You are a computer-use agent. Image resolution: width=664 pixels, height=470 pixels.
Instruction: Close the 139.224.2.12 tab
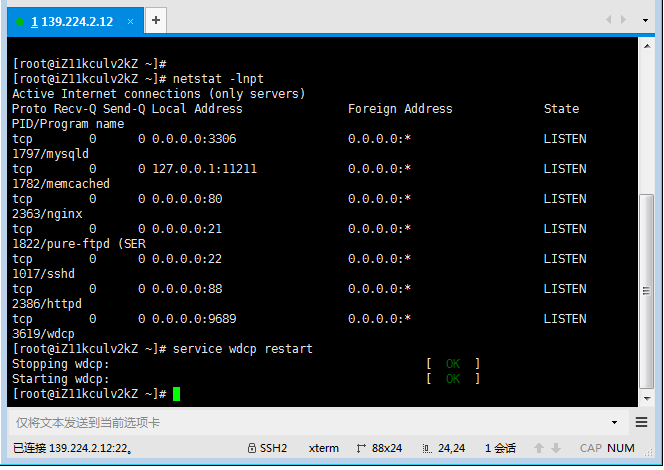130,22
